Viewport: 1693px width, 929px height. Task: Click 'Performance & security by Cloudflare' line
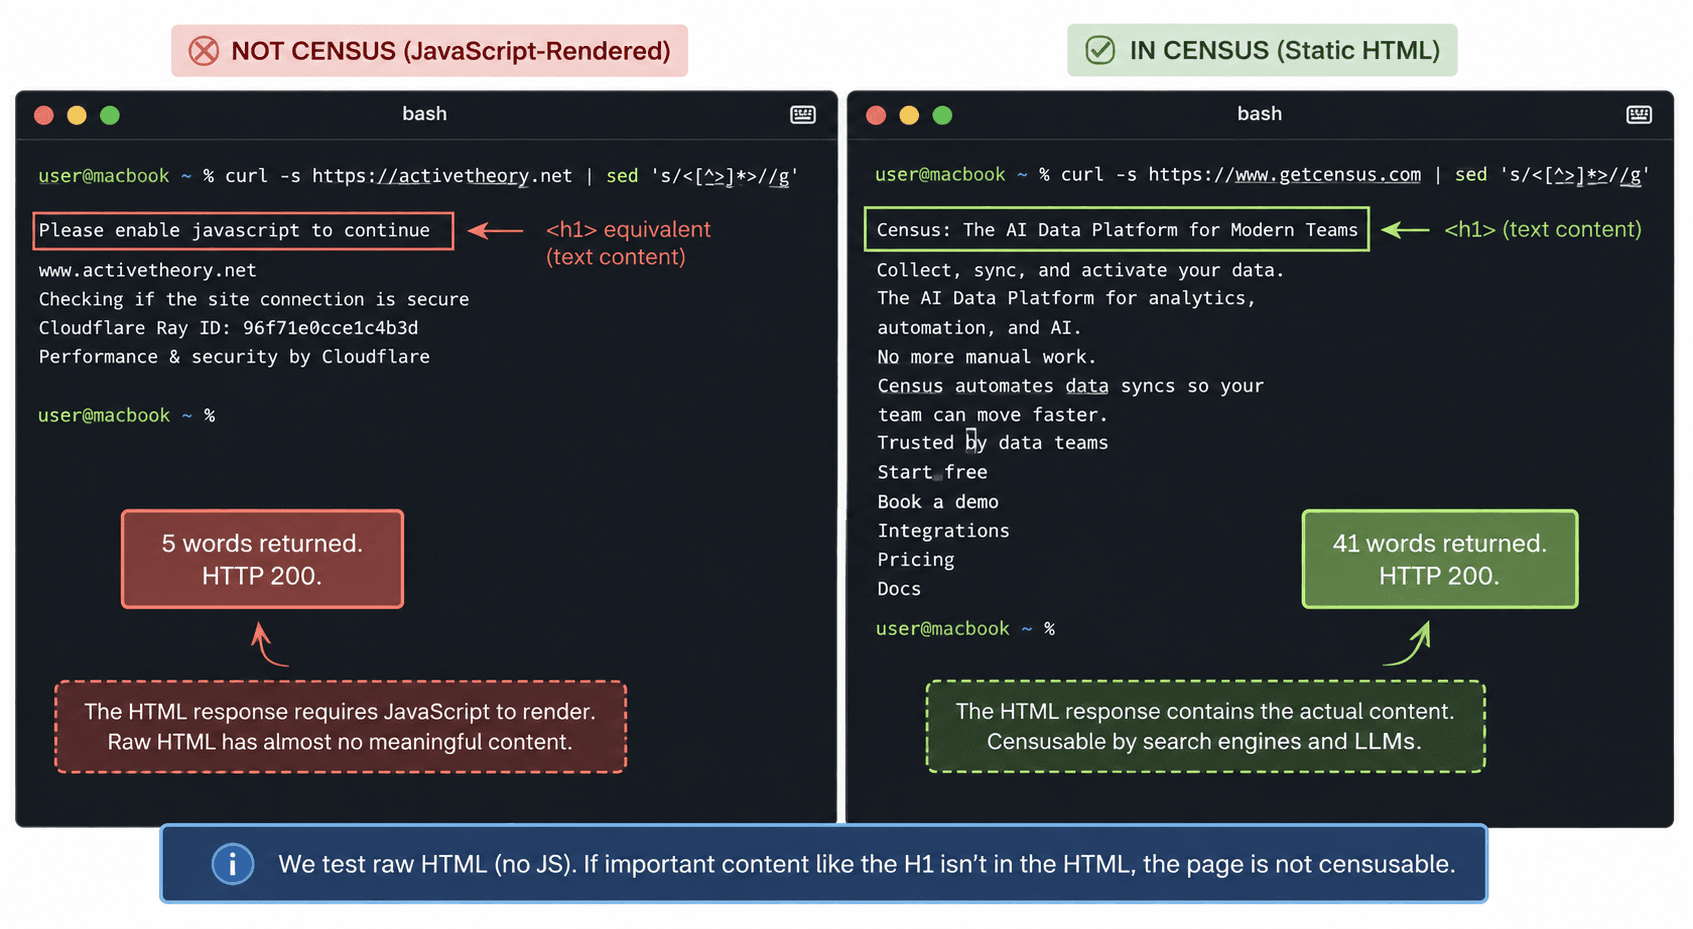[234, 357]
